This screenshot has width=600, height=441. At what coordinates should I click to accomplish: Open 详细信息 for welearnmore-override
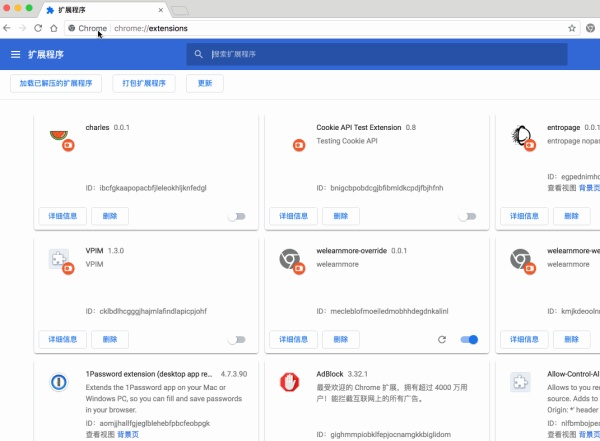coord(293,340)
